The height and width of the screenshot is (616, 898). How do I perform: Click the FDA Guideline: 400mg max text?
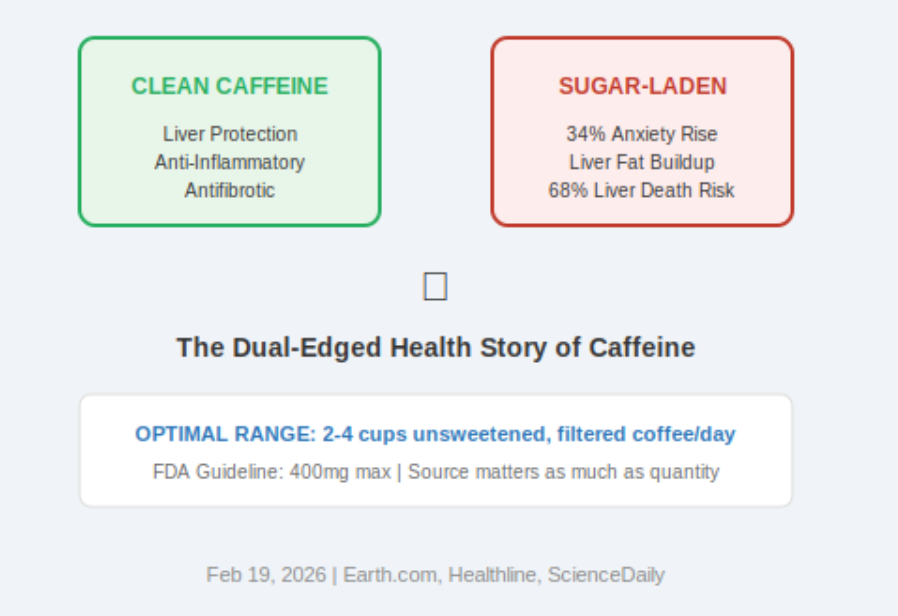[271, 472]
